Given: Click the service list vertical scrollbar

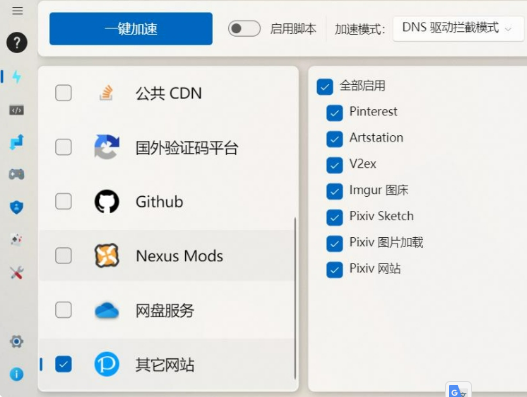Looking at the screenshot, I should coord(295,298).
